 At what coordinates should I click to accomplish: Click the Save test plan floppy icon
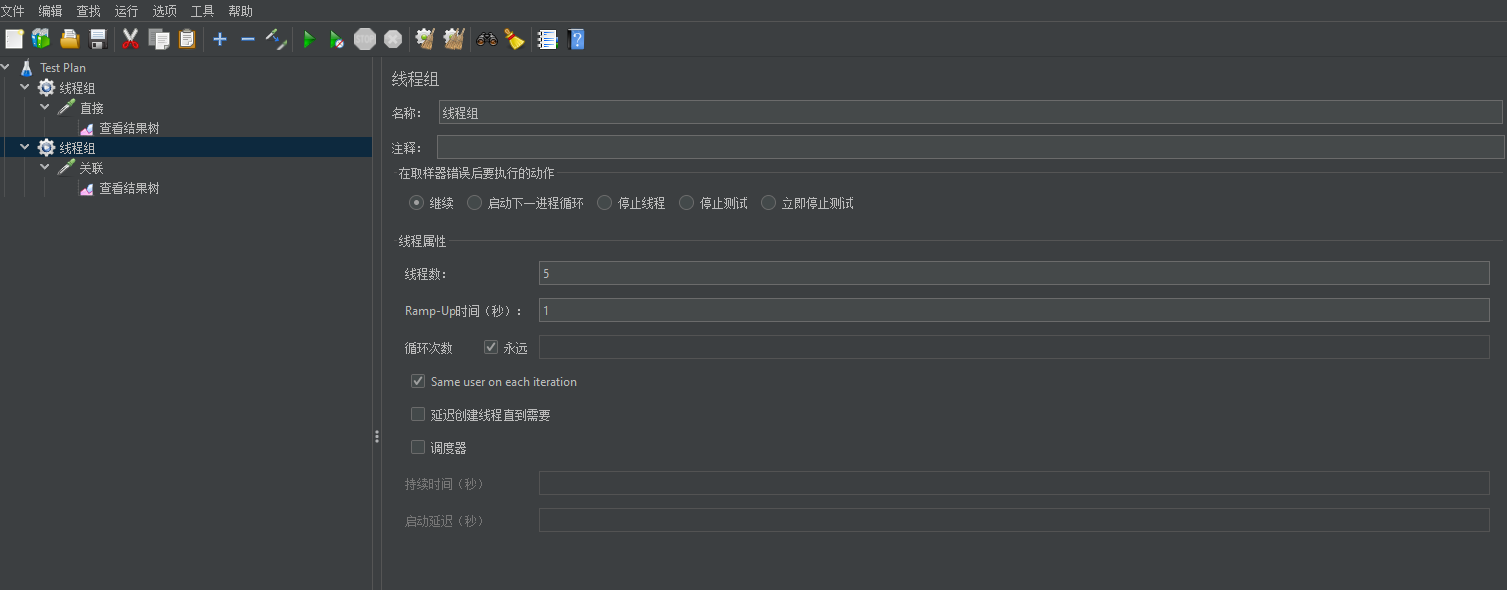[98, 39]
